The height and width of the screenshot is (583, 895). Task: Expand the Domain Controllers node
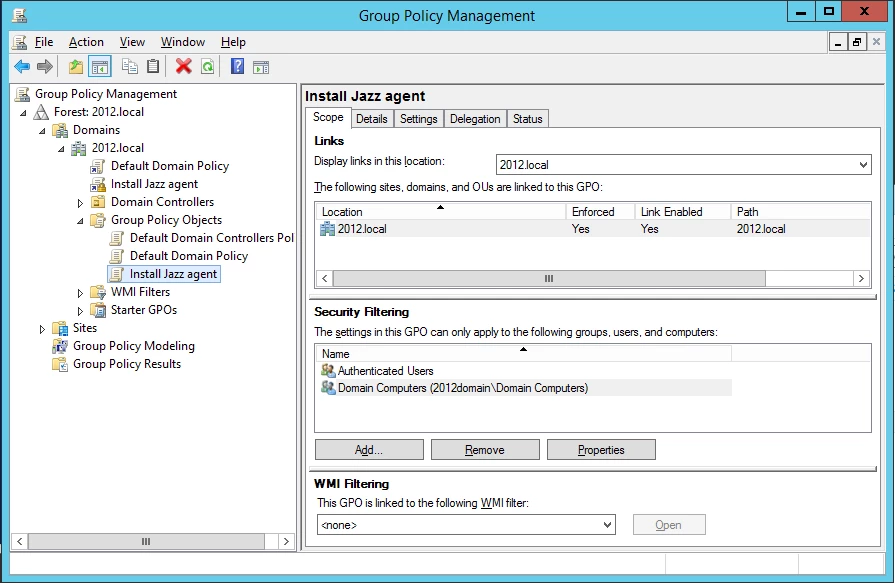tap(80, 203)
